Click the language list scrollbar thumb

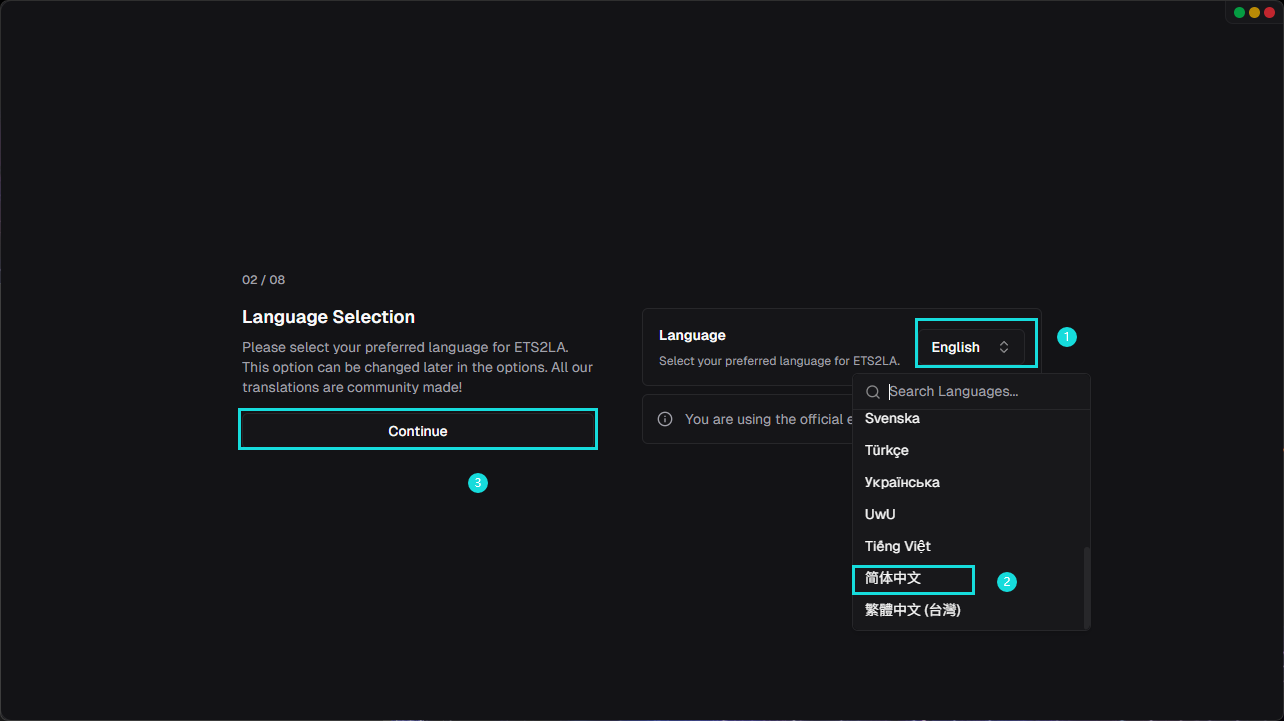pyautogui.click(x=1087, y=587)
